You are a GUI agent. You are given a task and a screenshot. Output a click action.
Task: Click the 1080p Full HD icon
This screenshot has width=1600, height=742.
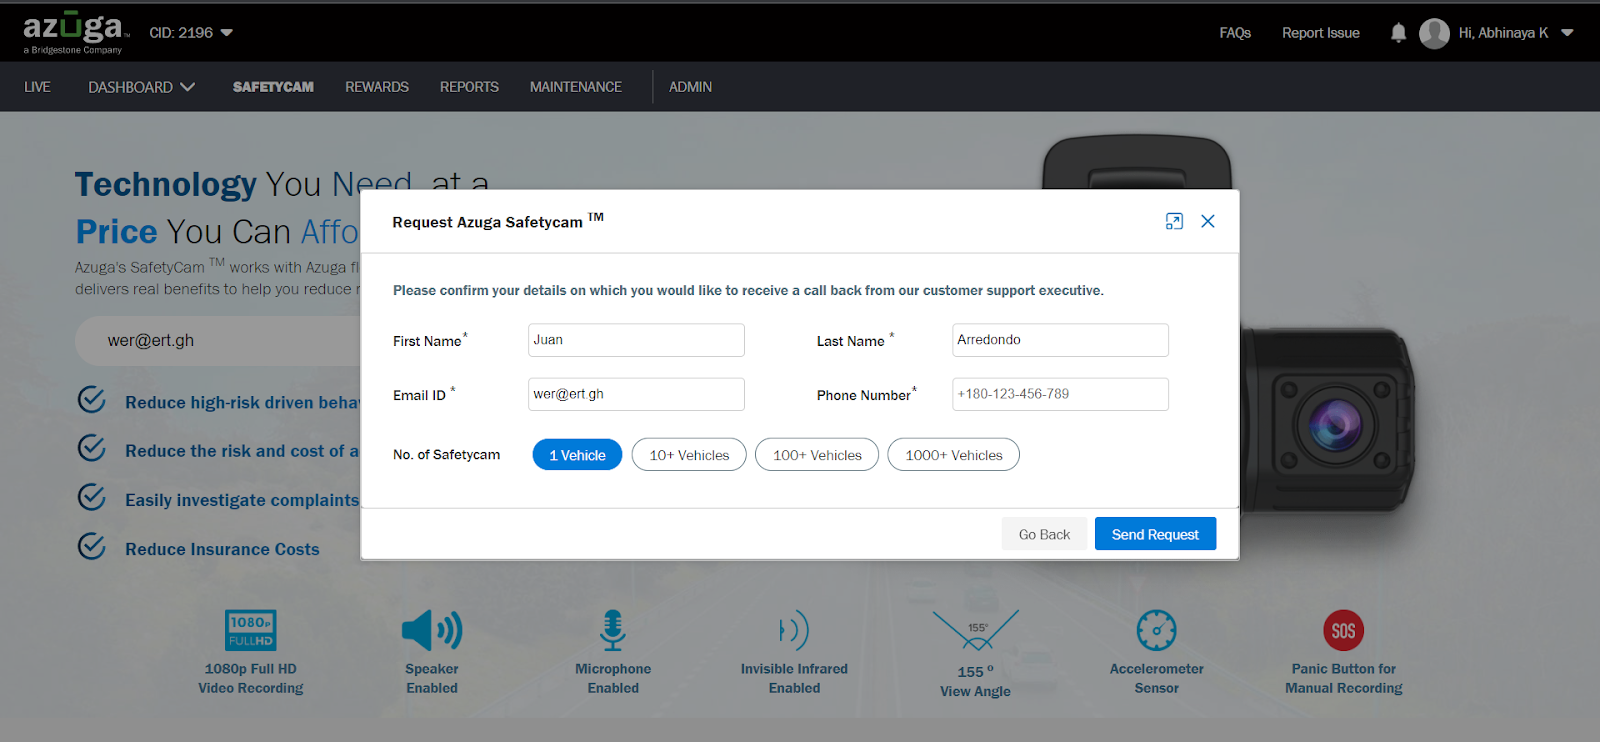[250, 630]
